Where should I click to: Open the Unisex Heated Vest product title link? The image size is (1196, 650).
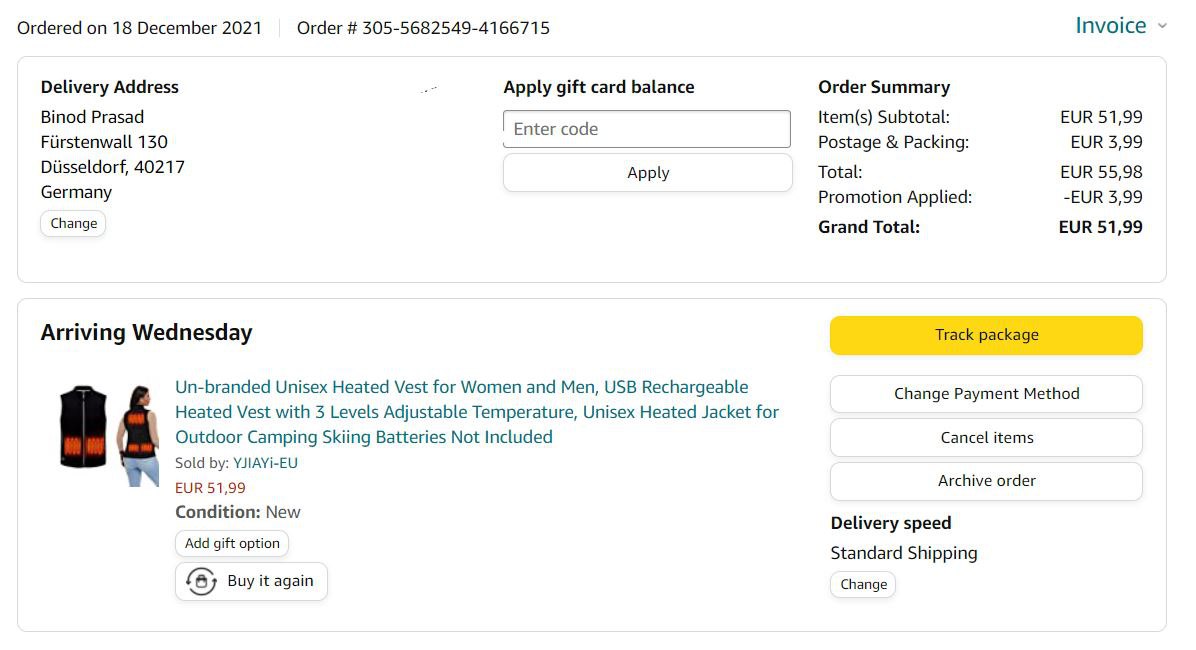(x=476, y=412)
